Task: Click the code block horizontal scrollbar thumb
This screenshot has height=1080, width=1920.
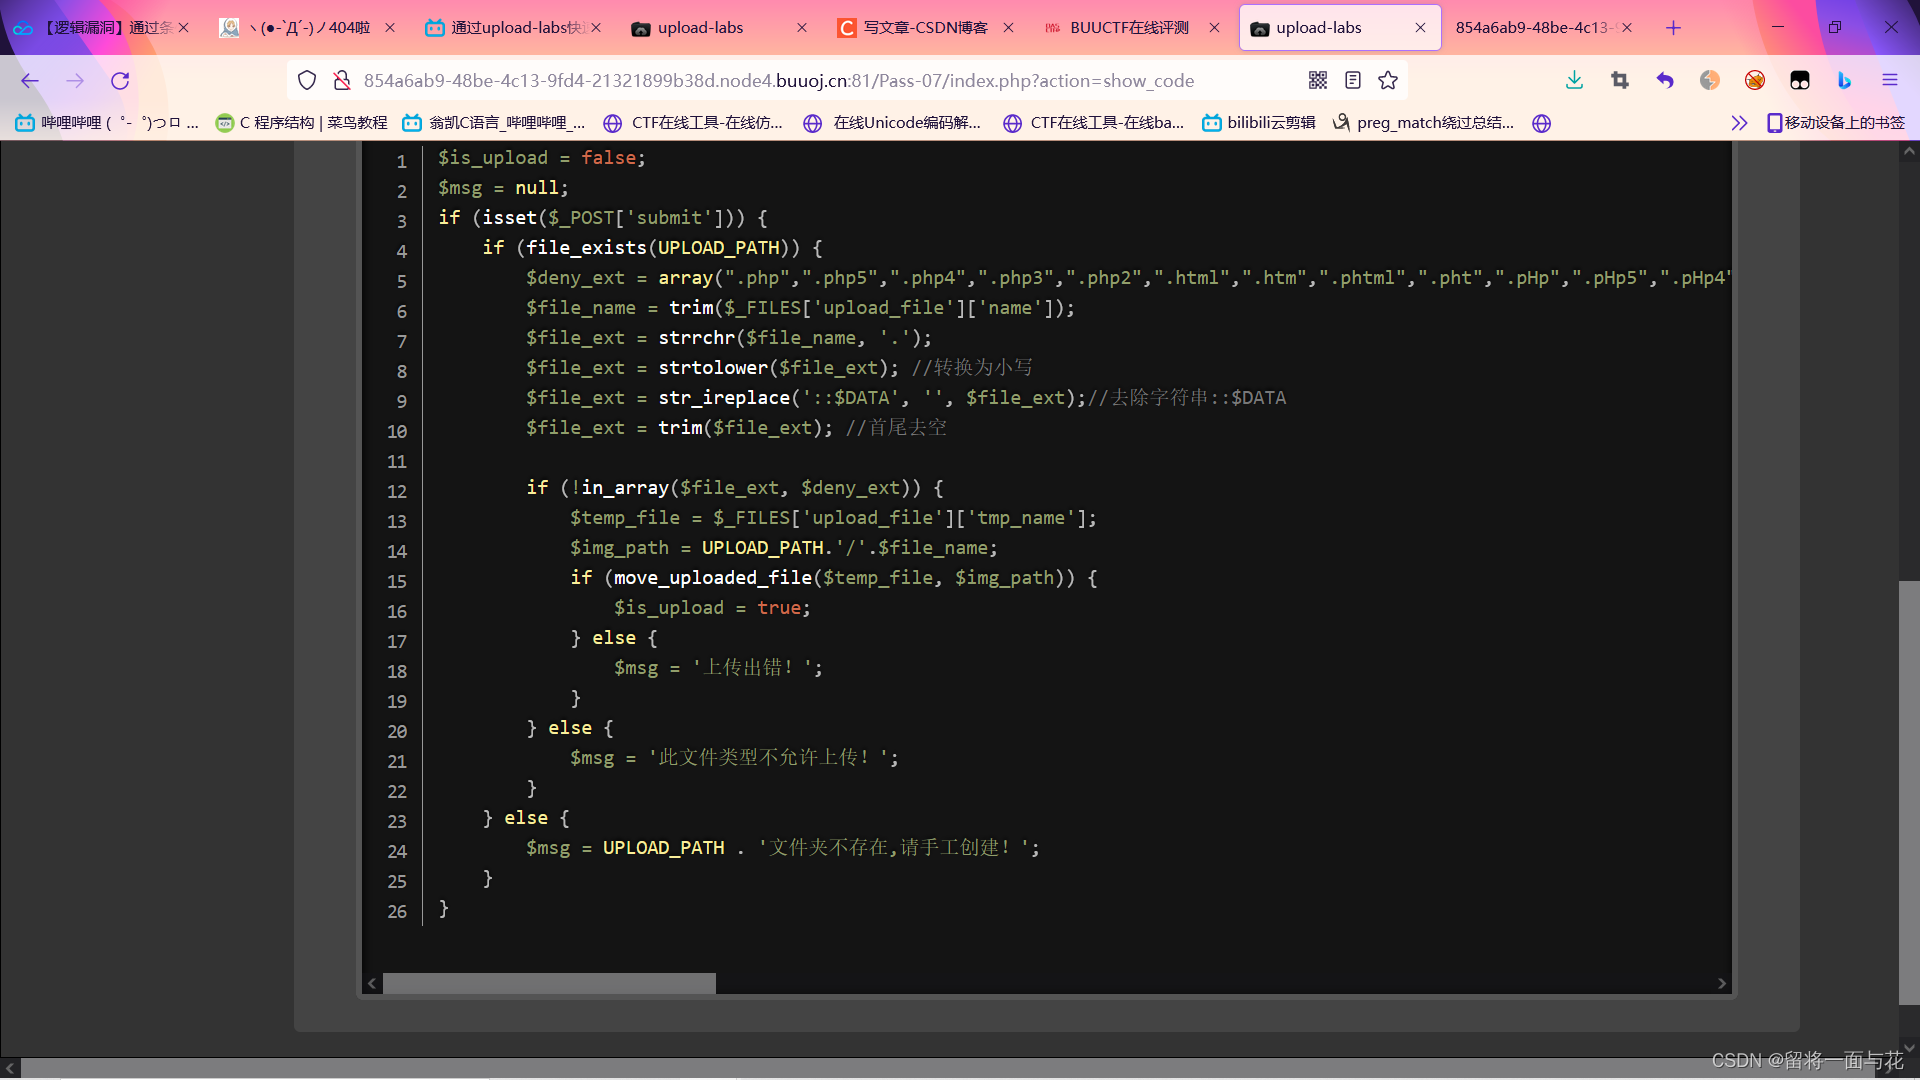Action: click(549, 984)
